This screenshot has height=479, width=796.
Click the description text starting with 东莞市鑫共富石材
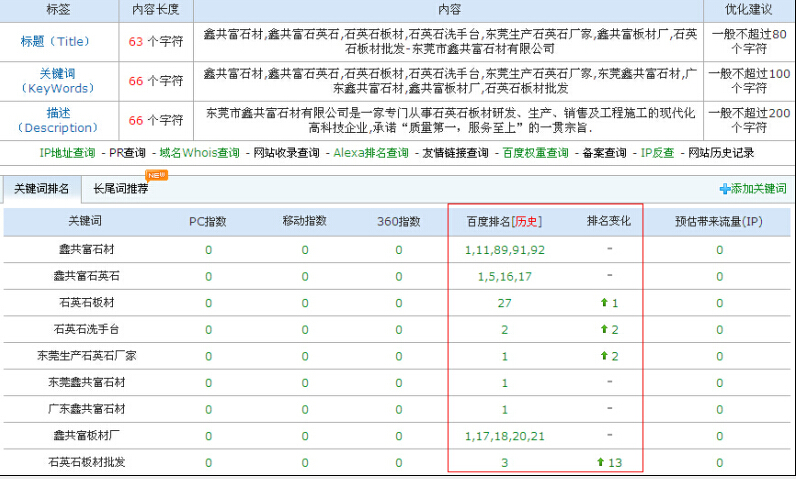(x=450, y=120)
